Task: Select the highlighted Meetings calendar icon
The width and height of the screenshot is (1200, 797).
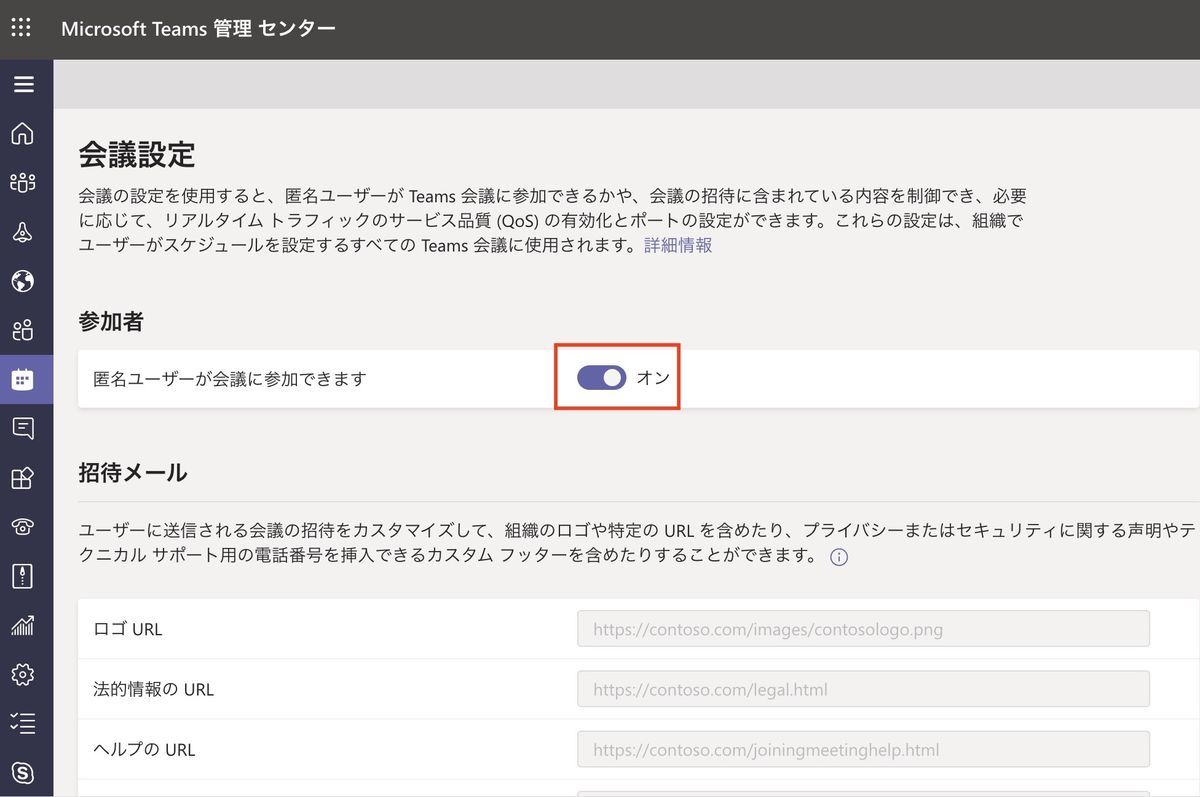Action: pyautogui.click(x=23, y=379)
